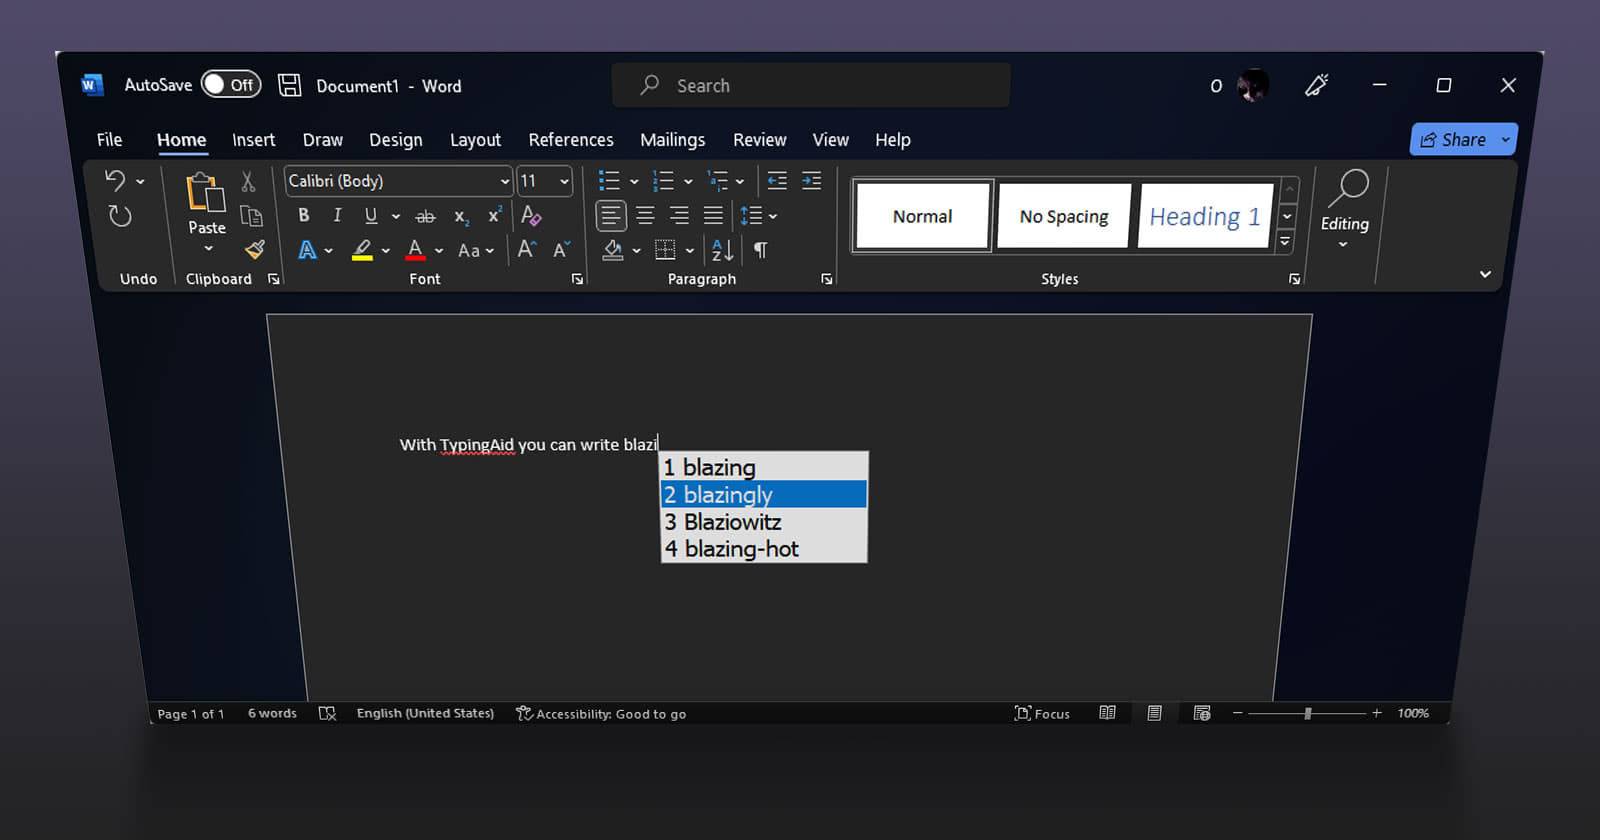This screenshot has height=840, width=1600.
Task: Click the Search box in title bar
Action: 811,85
